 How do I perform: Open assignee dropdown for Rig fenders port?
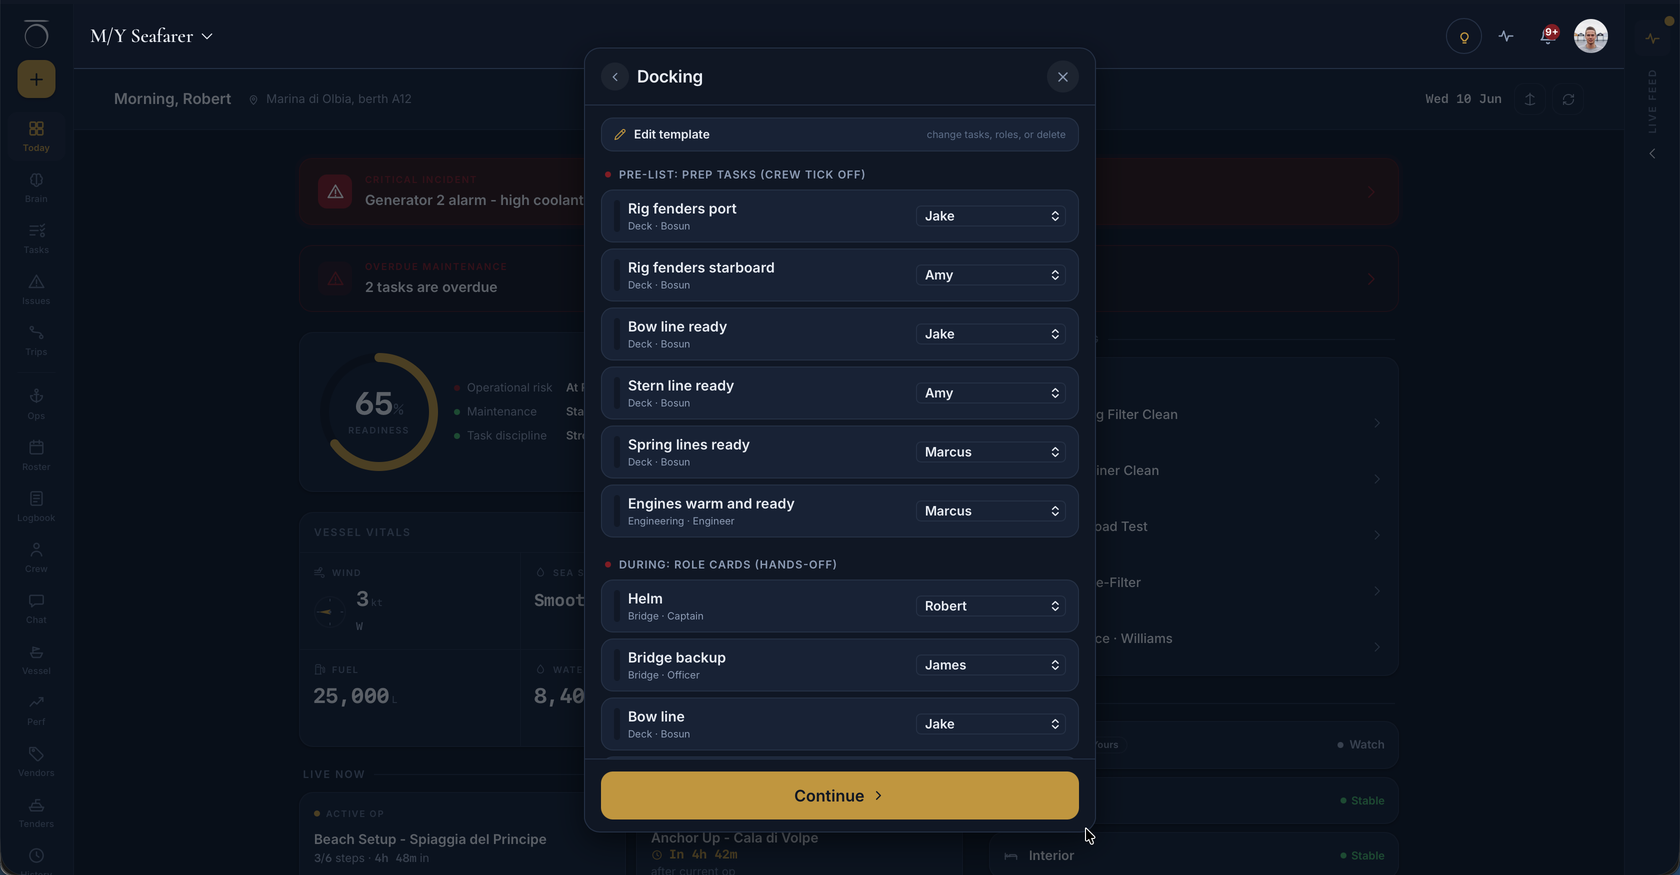[x=990, y=216]
